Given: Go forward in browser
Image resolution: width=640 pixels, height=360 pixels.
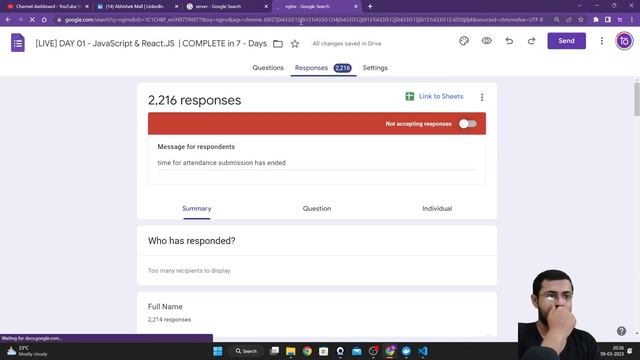Looking at the screenshot, I should tap(20, 20).
